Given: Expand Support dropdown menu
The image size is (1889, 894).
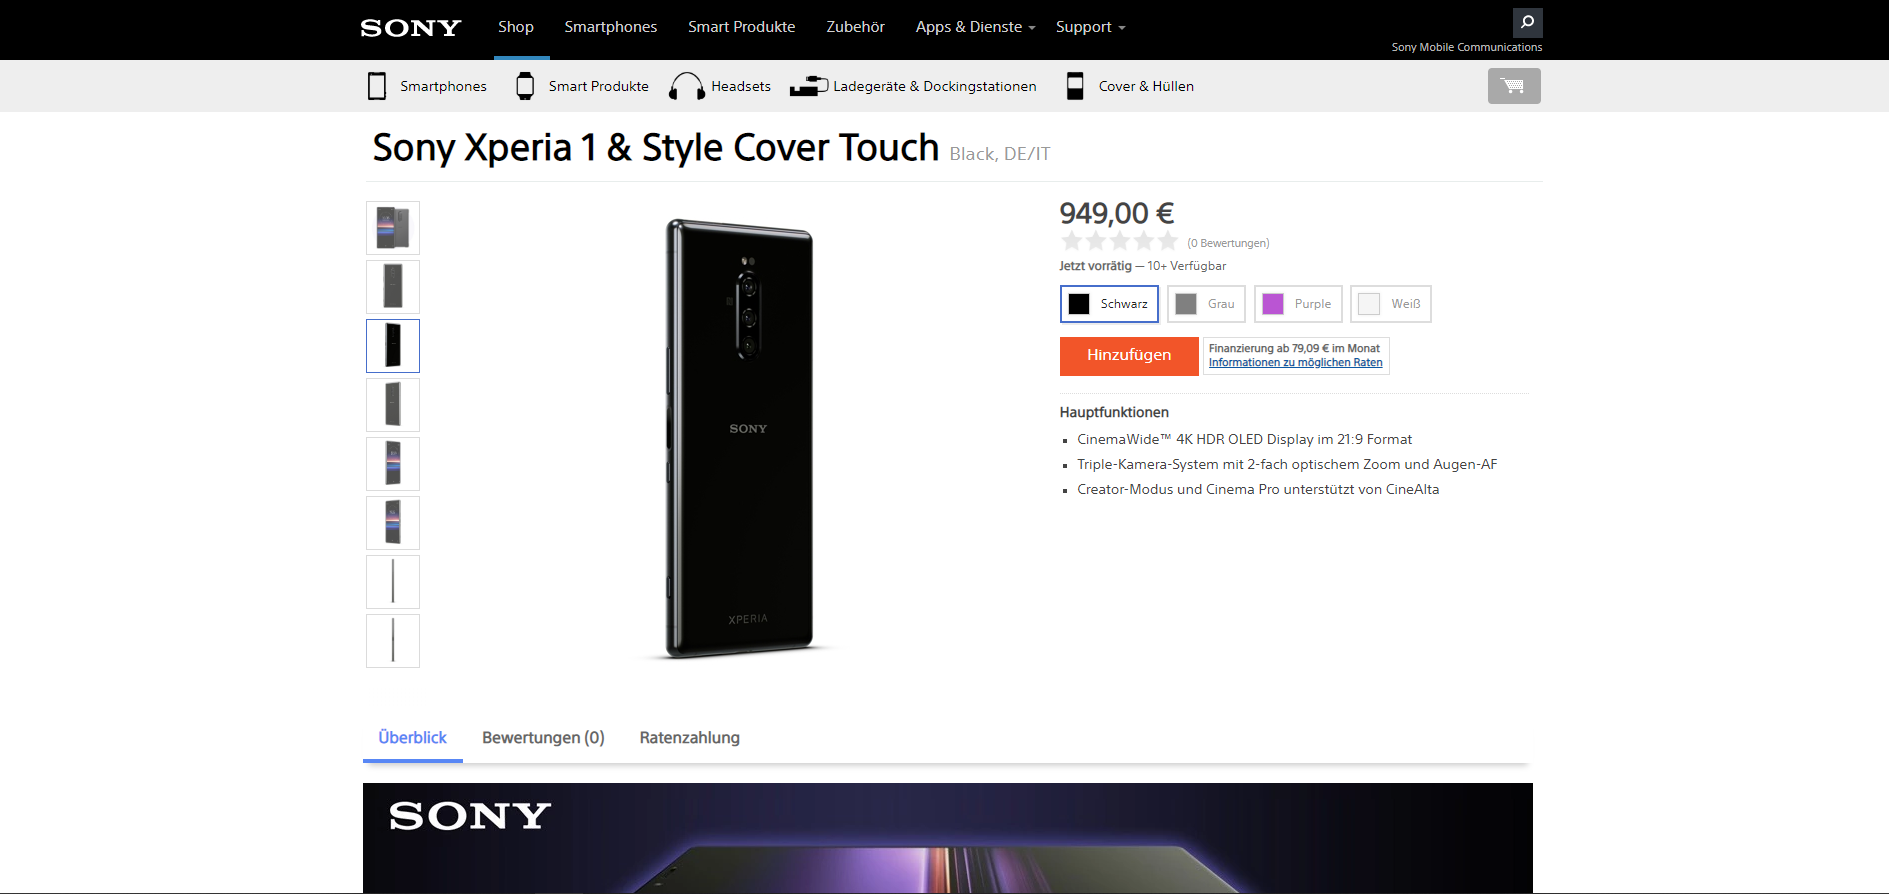Looking at the screenshot, I should [1090, 27].
